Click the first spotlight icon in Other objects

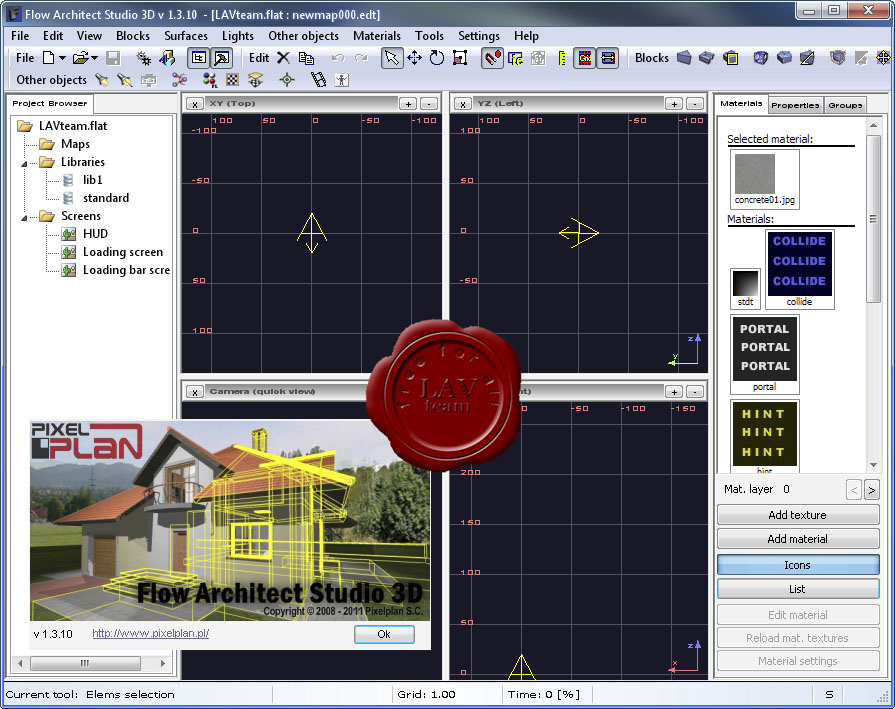(x=102, y=80)
